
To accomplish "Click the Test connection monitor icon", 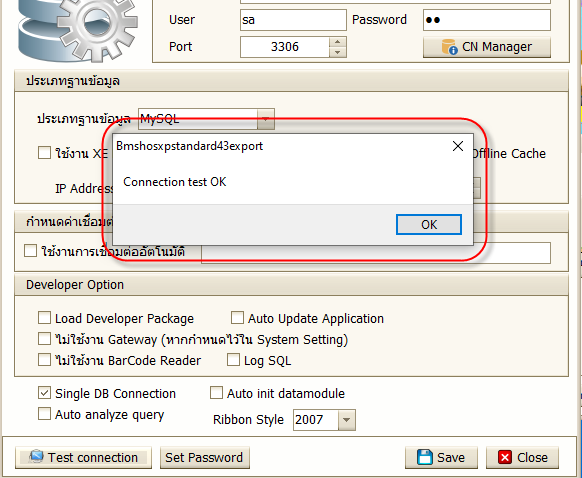I will [x=36, y=457].
